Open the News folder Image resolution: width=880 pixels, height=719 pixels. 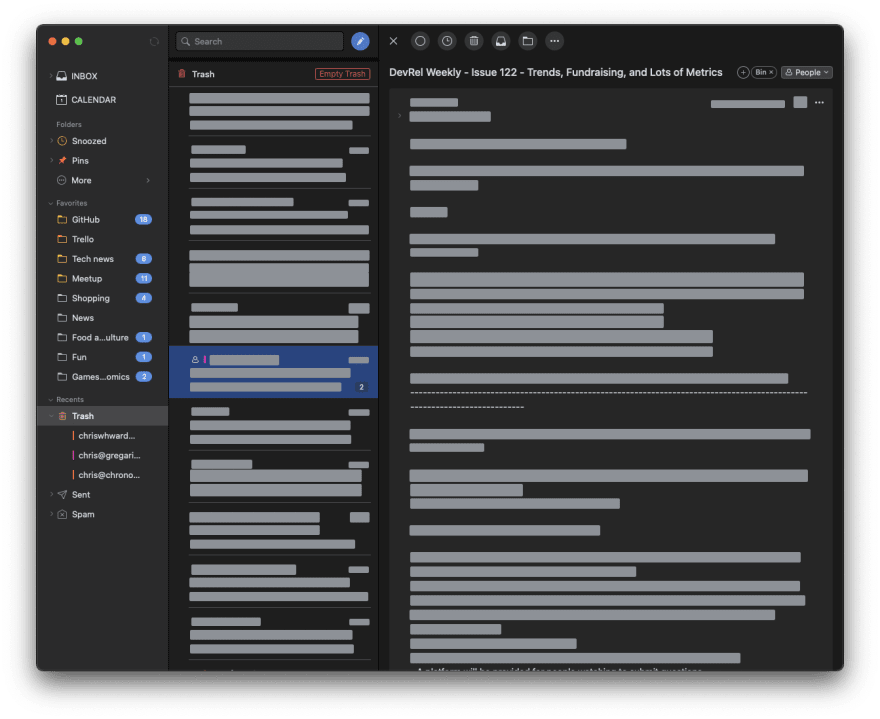[x=82, y=318]
